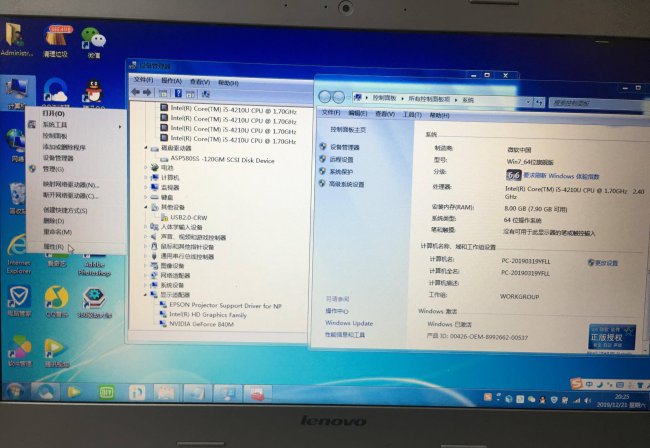Open the QQ Music desktop icon

coord(56,301)
